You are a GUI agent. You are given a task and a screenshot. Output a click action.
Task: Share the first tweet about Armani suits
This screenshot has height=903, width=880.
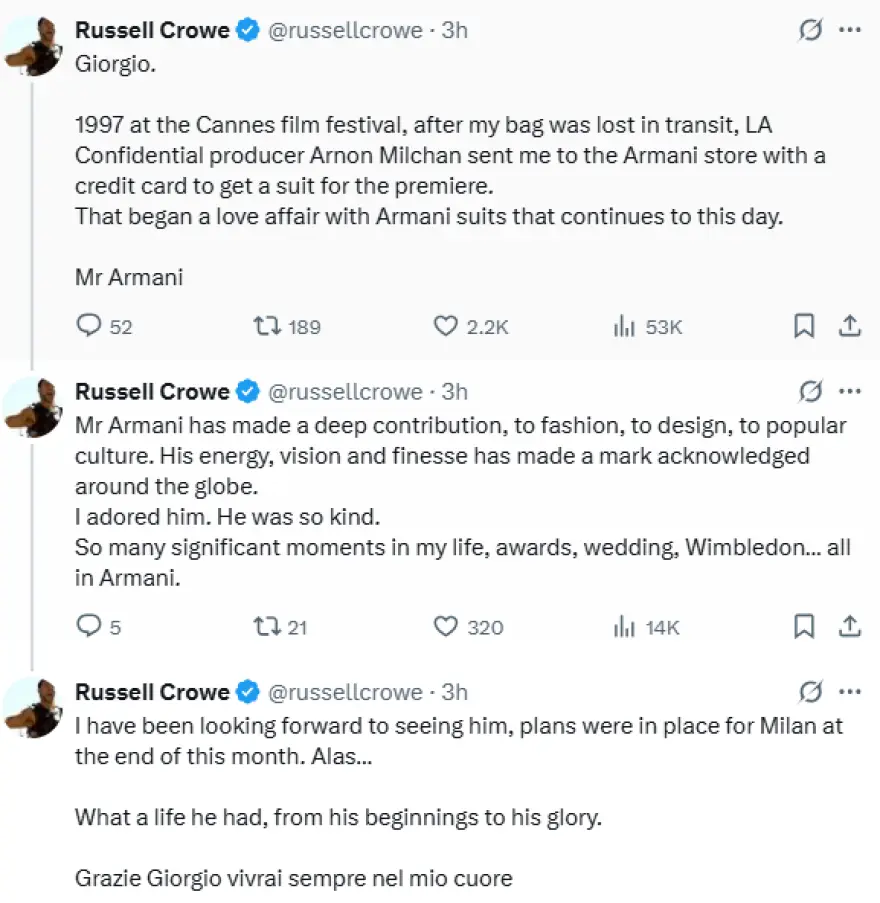(x=849, y=326)
